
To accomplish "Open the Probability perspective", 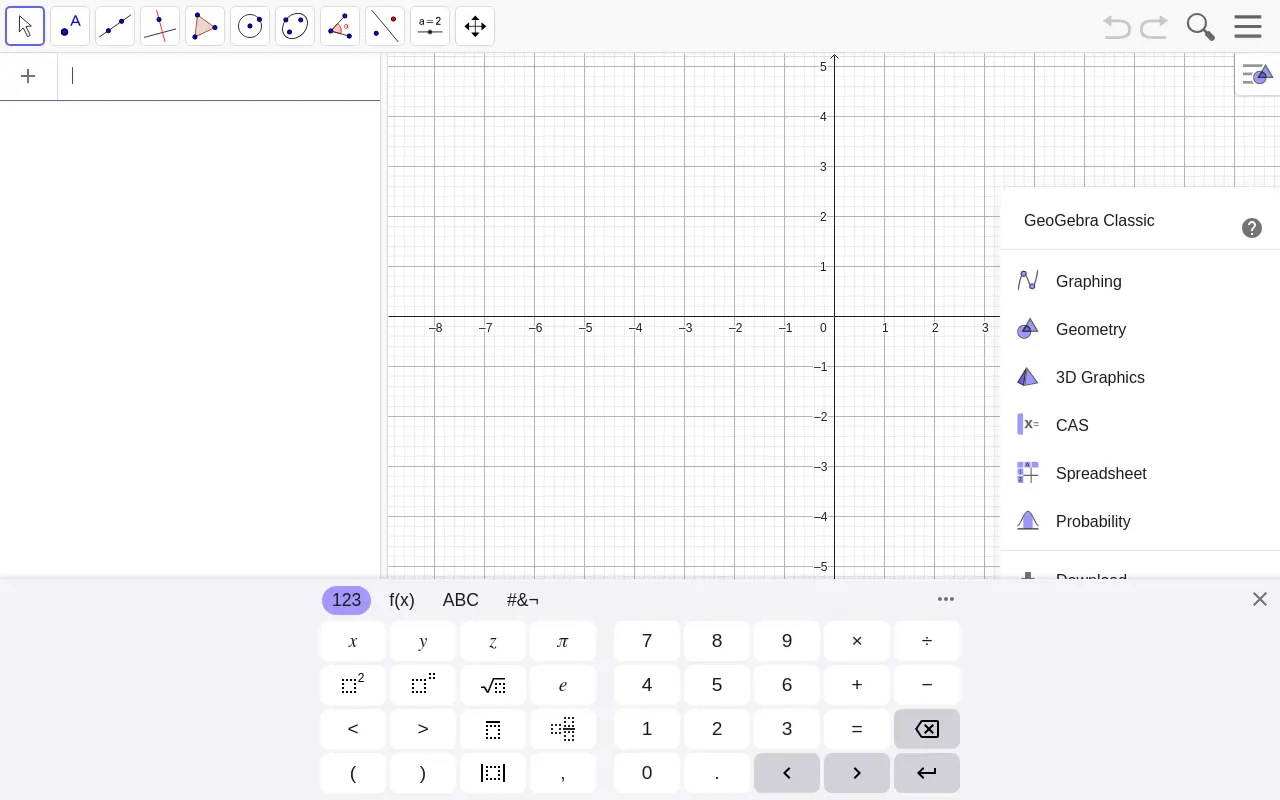I will pos(1140,521).
